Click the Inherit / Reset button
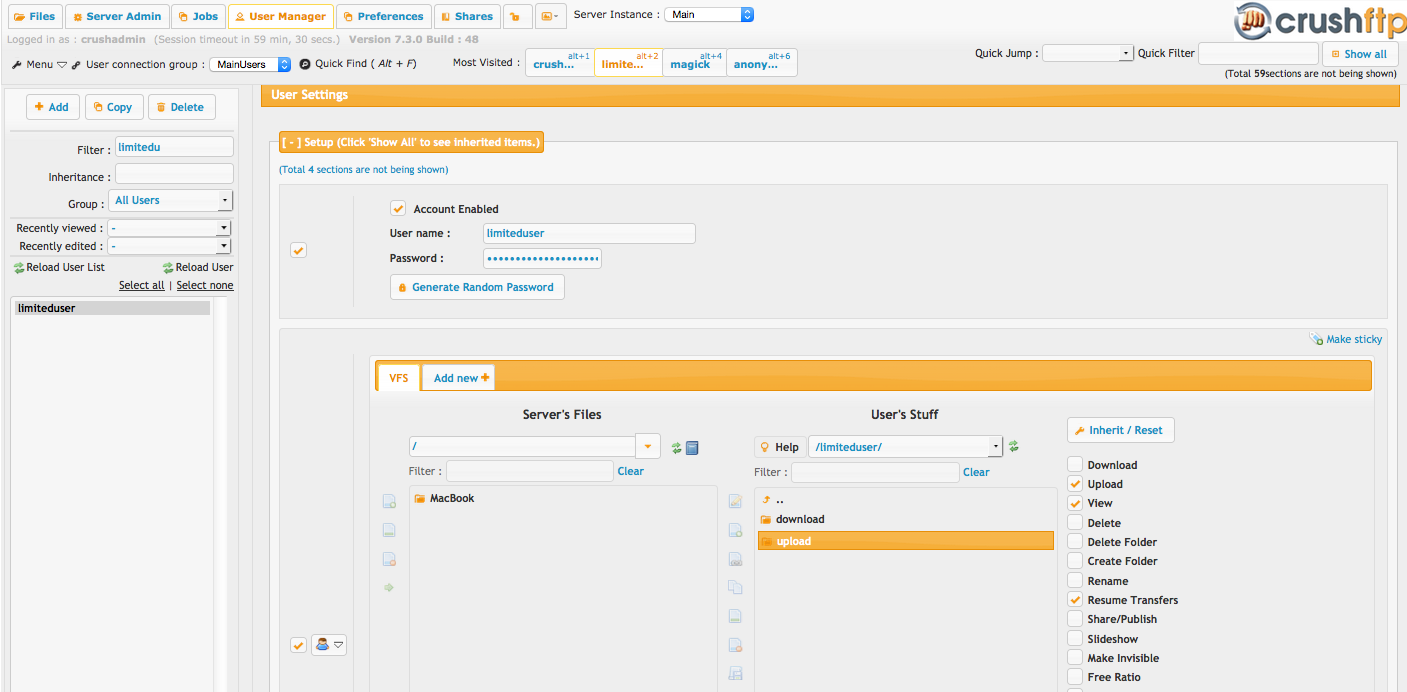1407x692 pixels. (1120, 430)
